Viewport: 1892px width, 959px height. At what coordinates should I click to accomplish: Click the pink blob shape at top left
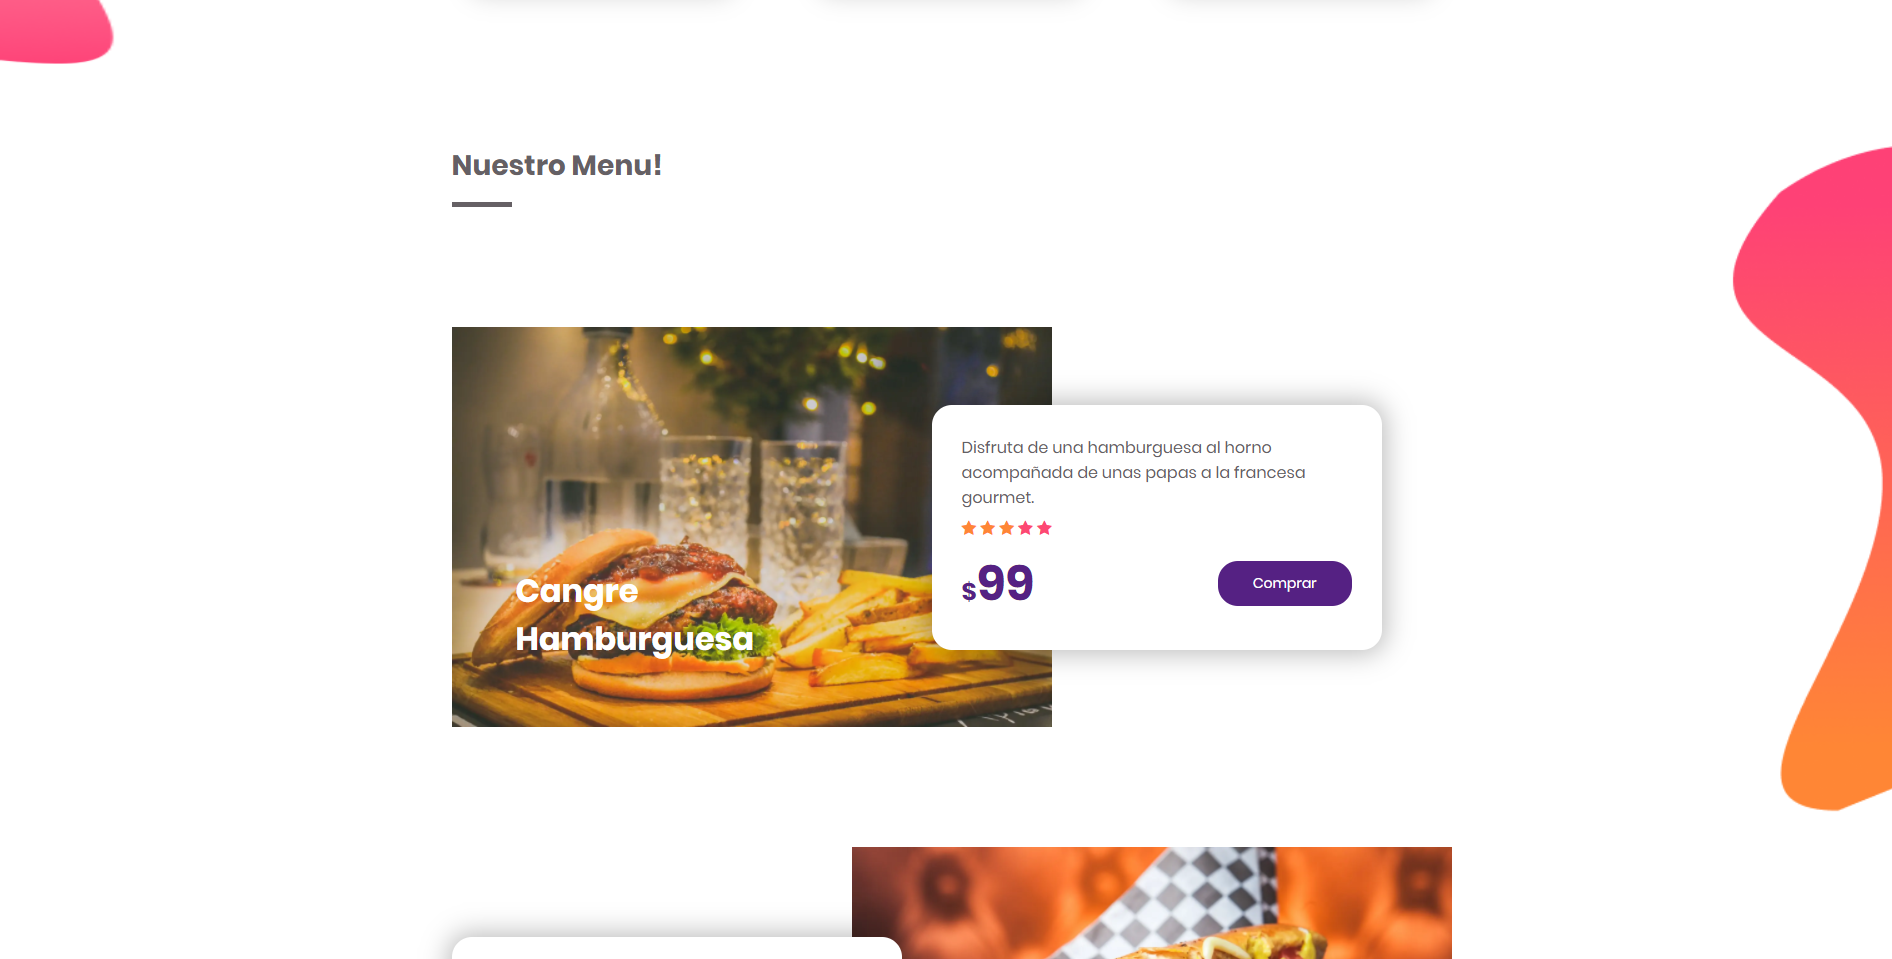click(x=55, y=31)
